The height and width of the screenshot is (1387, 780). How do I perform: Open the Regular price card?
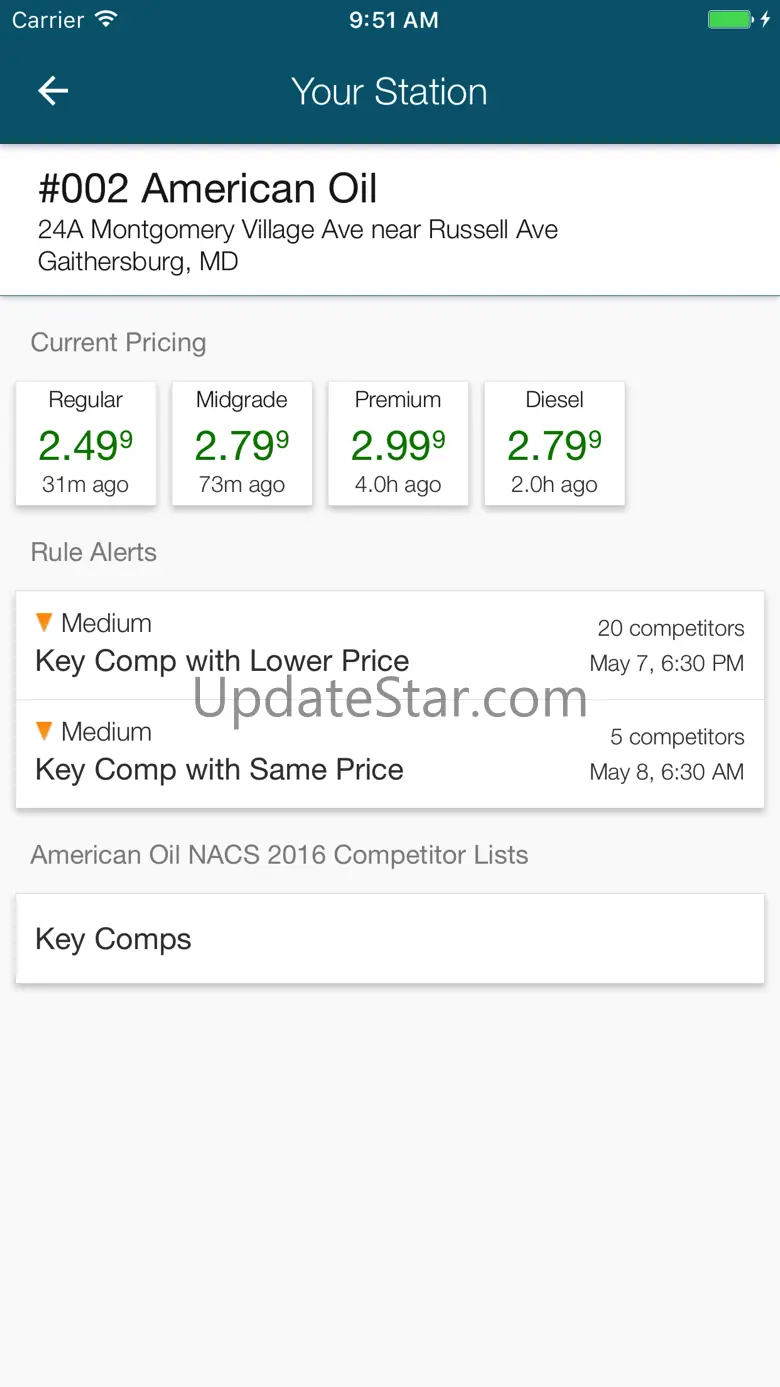click(x=86, y=443)
